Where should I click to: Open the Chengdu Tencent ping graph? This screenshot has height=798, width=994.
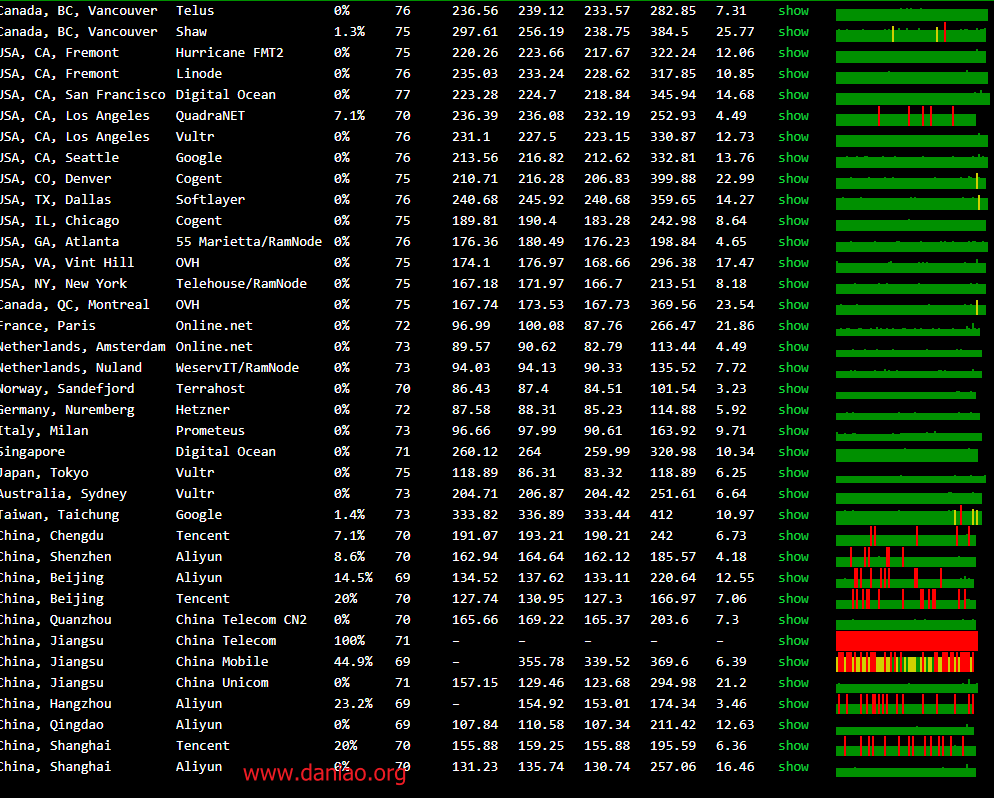tap(906, 536)
